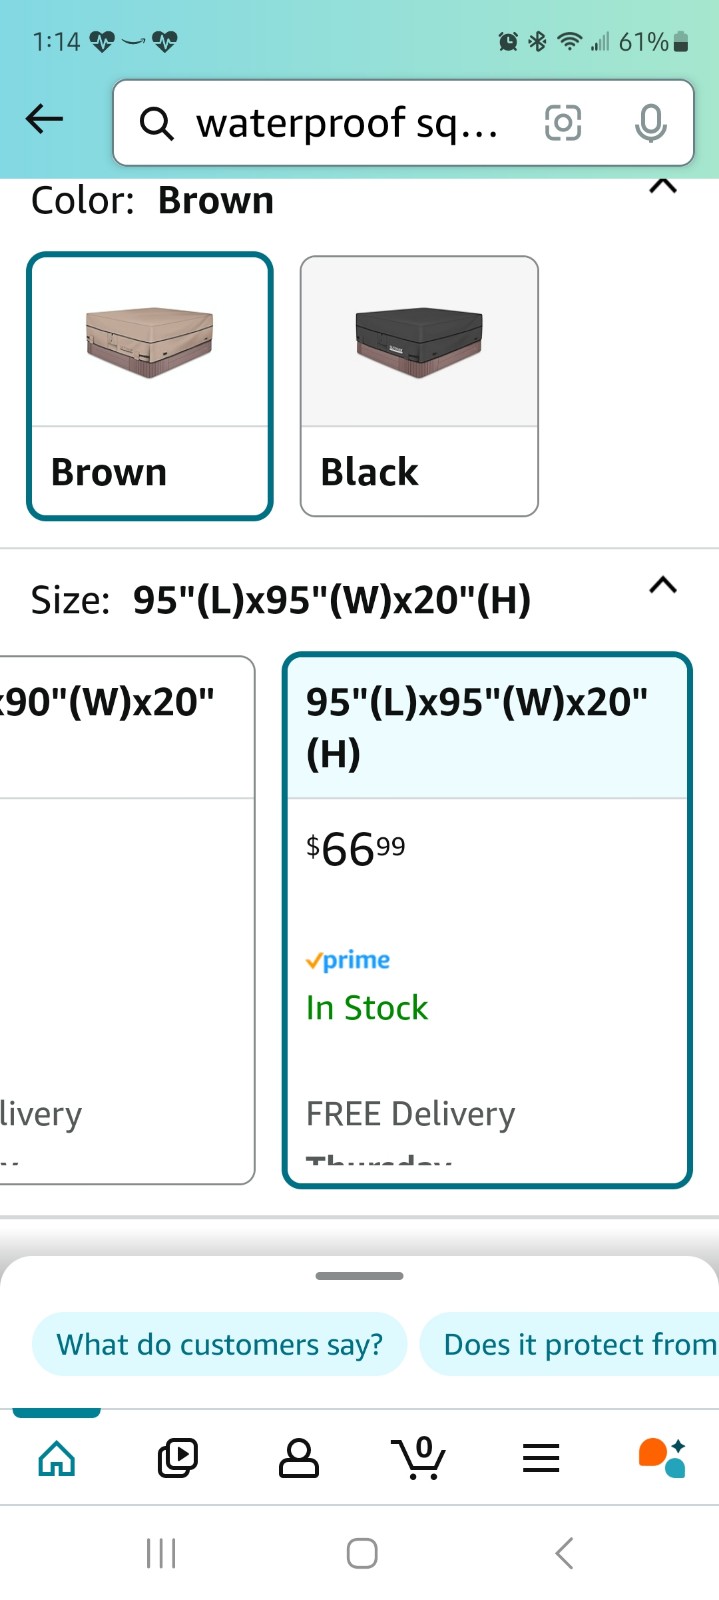
Task: Choose the partially visible 90"(W)x20" size card
Action: click(x=126, y=920)
